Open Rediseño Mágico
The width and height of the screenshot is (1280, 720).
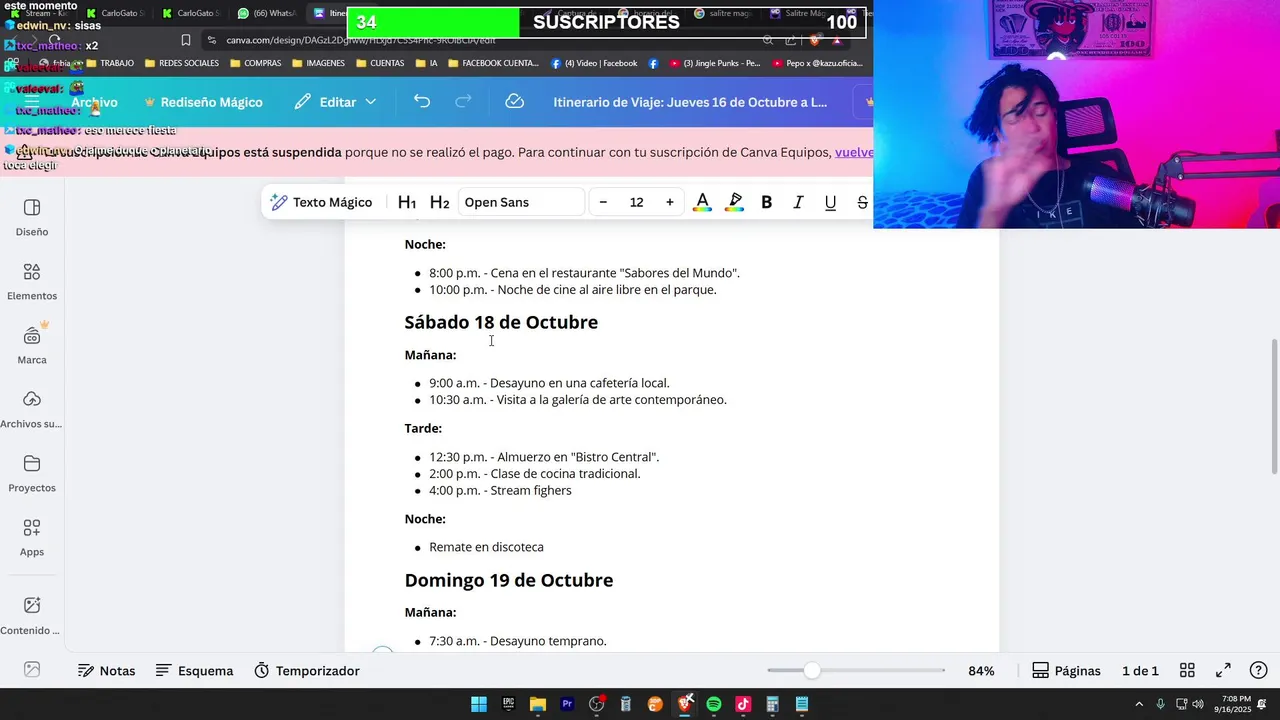[203, 102]
